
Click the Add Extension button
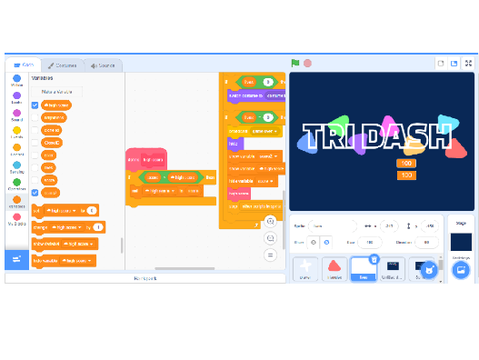17,259
